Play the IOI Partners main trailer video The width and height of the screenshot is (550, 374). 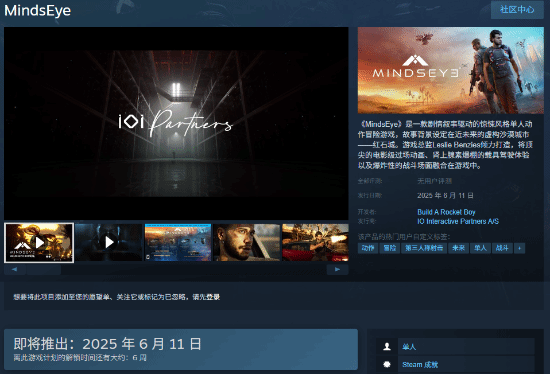click(x=176, y=123)
